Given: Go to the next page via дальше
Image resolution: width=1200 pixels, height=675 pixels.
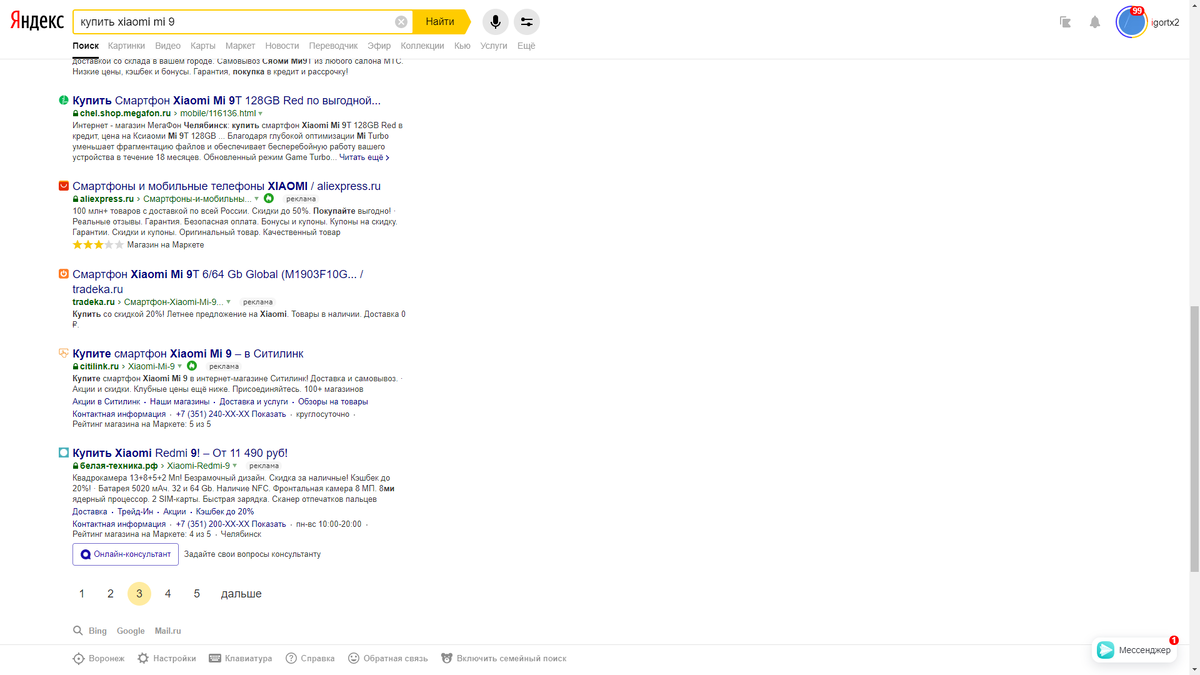Looking at the screenshot, I should pyautogui.click(x=241, y=594).
